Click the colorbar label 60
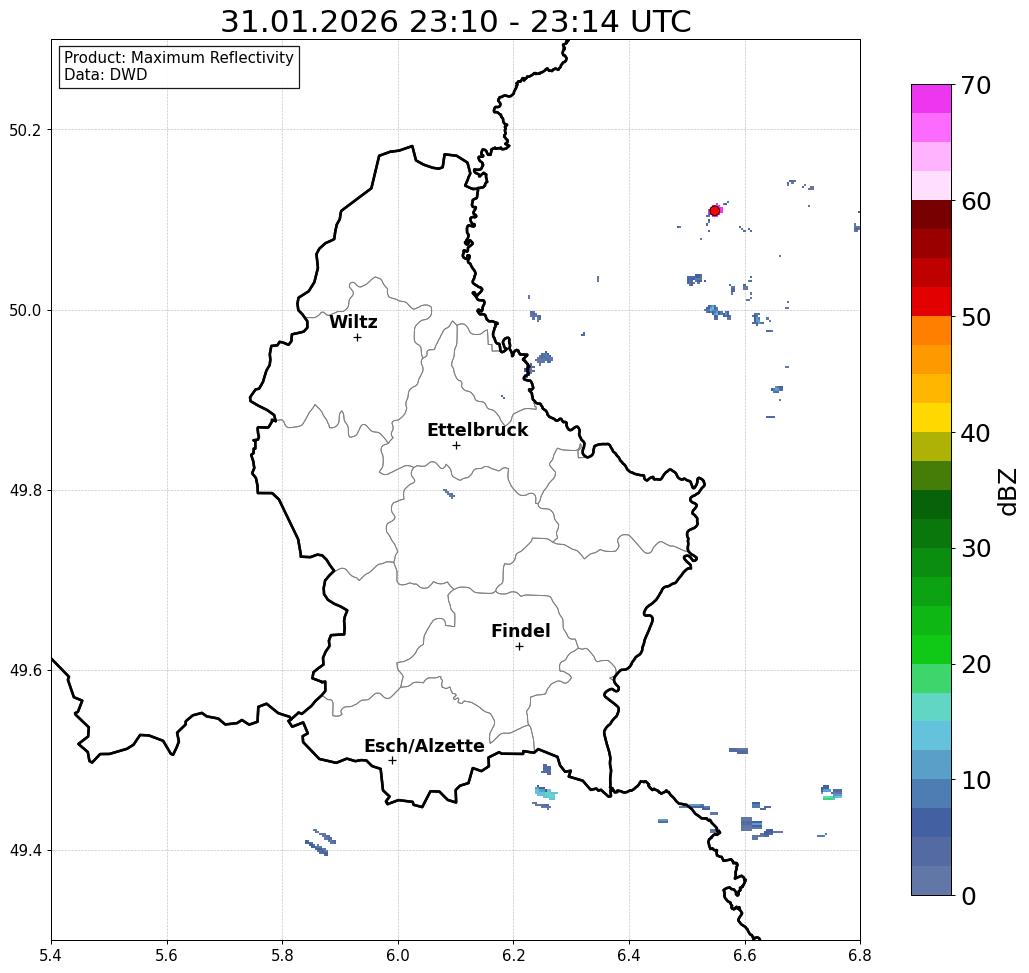This screenshot has height=973, width=1029. [x=975, y=201]
